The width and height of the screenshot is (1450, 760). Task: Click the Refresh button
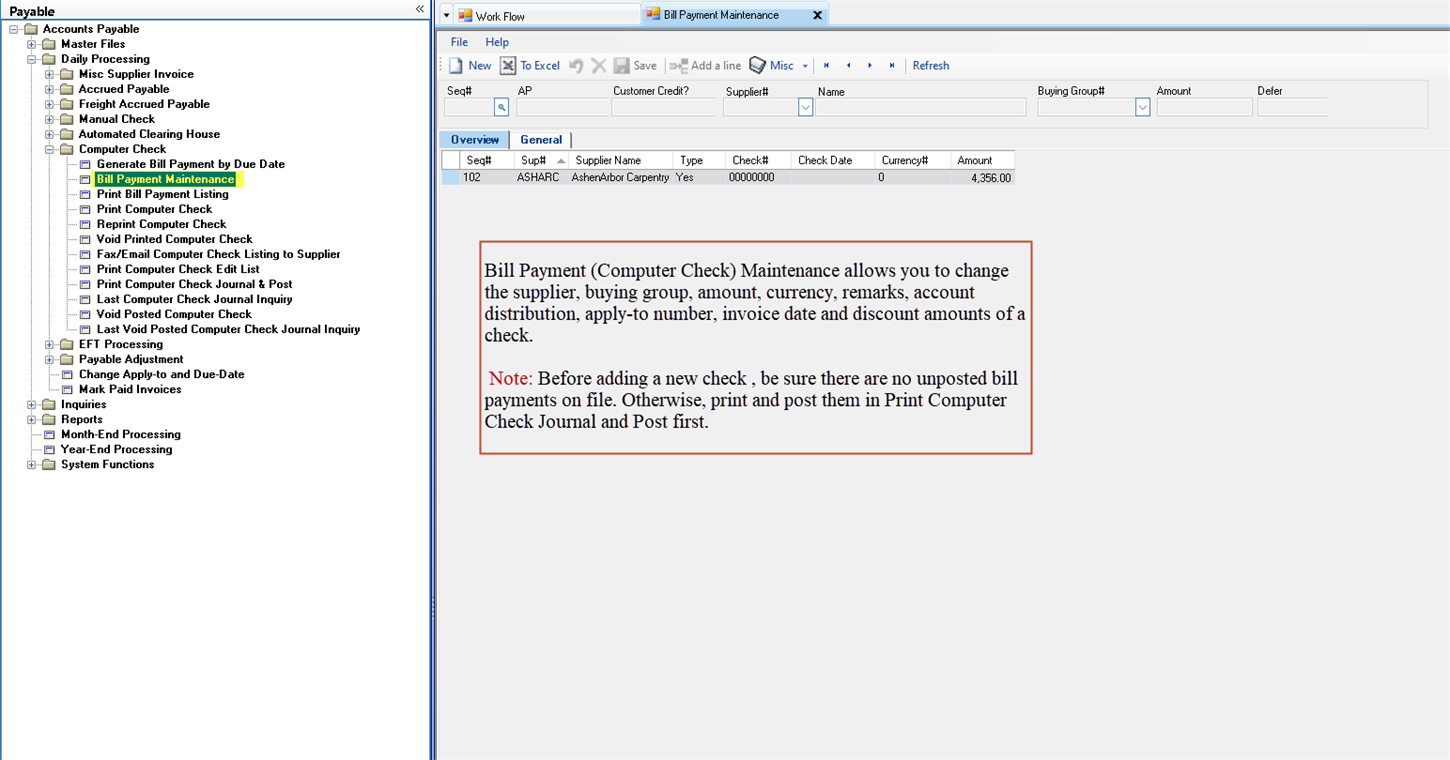(930, 66)
